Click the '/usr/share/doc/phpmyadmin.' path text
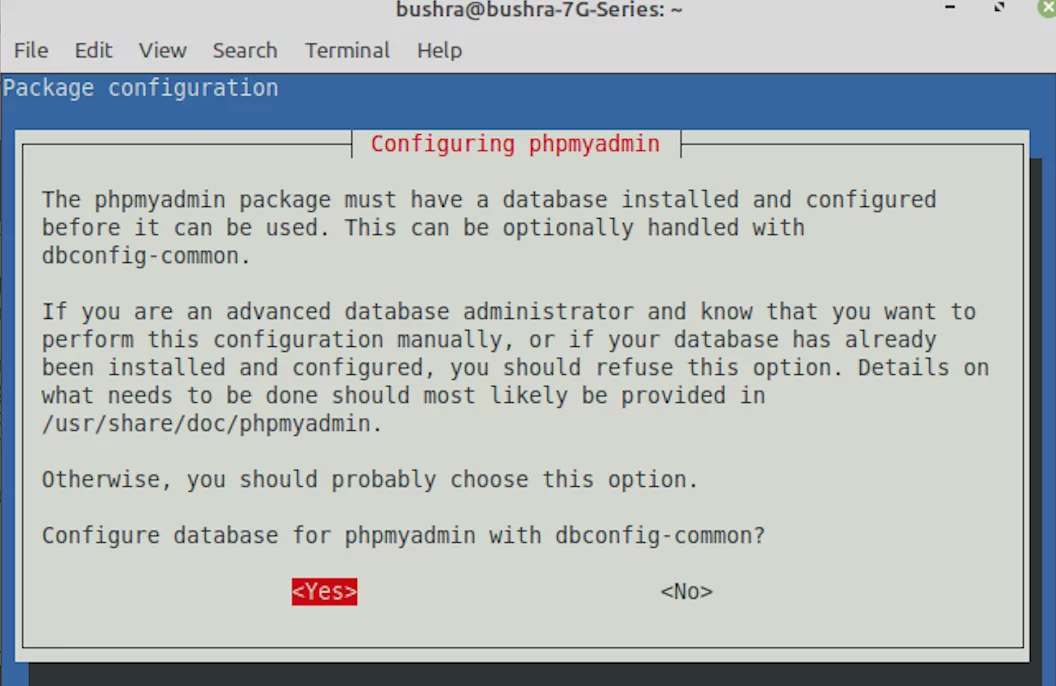 point(212,424)
